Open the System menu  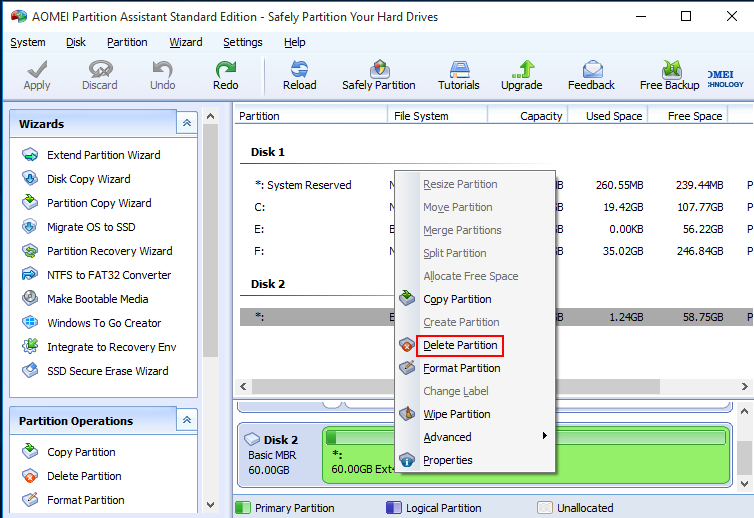(28, 42)
